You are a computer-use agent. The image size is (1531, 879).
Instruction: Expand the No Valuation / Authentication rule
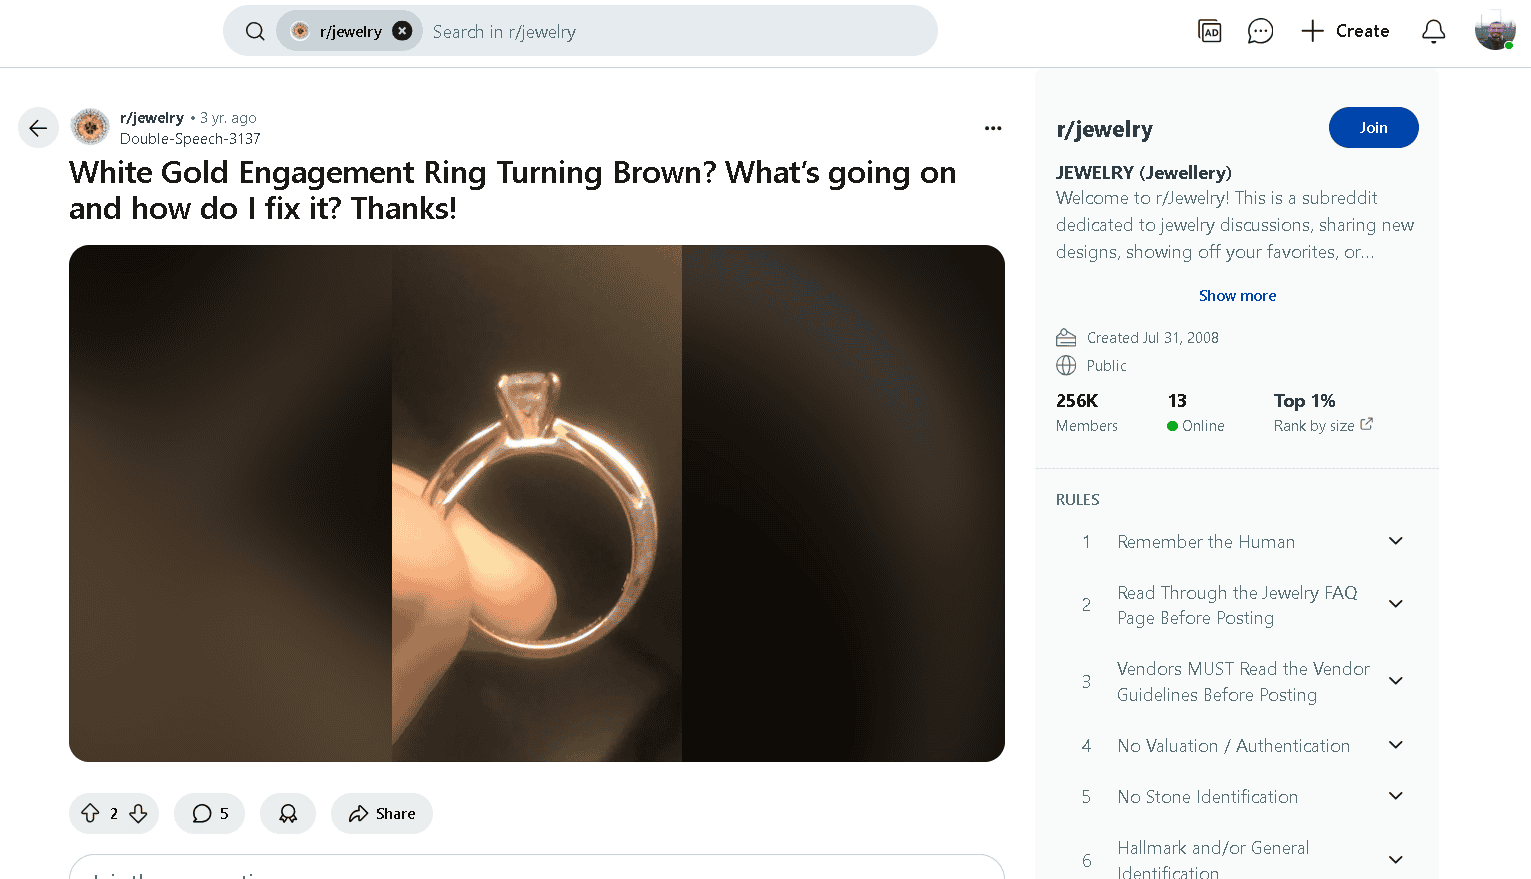click(x=1396, y=745)
